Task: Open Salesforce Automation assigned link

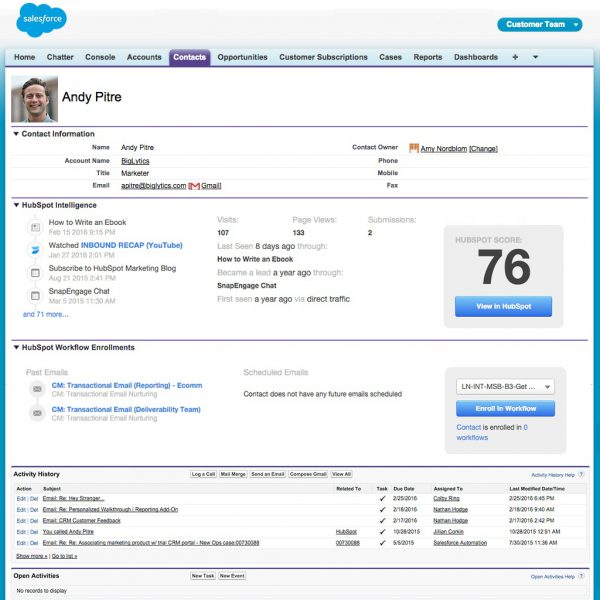Action: coord(460,543)
